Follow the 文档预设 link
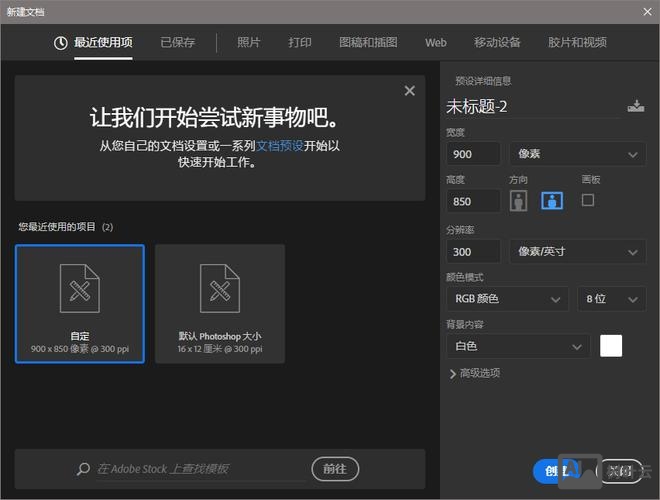 tap(279, 146)
